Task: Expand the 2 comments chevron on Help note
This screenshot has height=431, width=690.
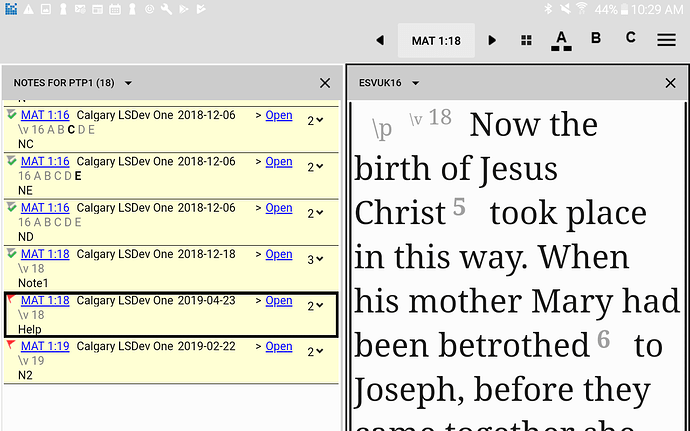Action: click(315, 306)
